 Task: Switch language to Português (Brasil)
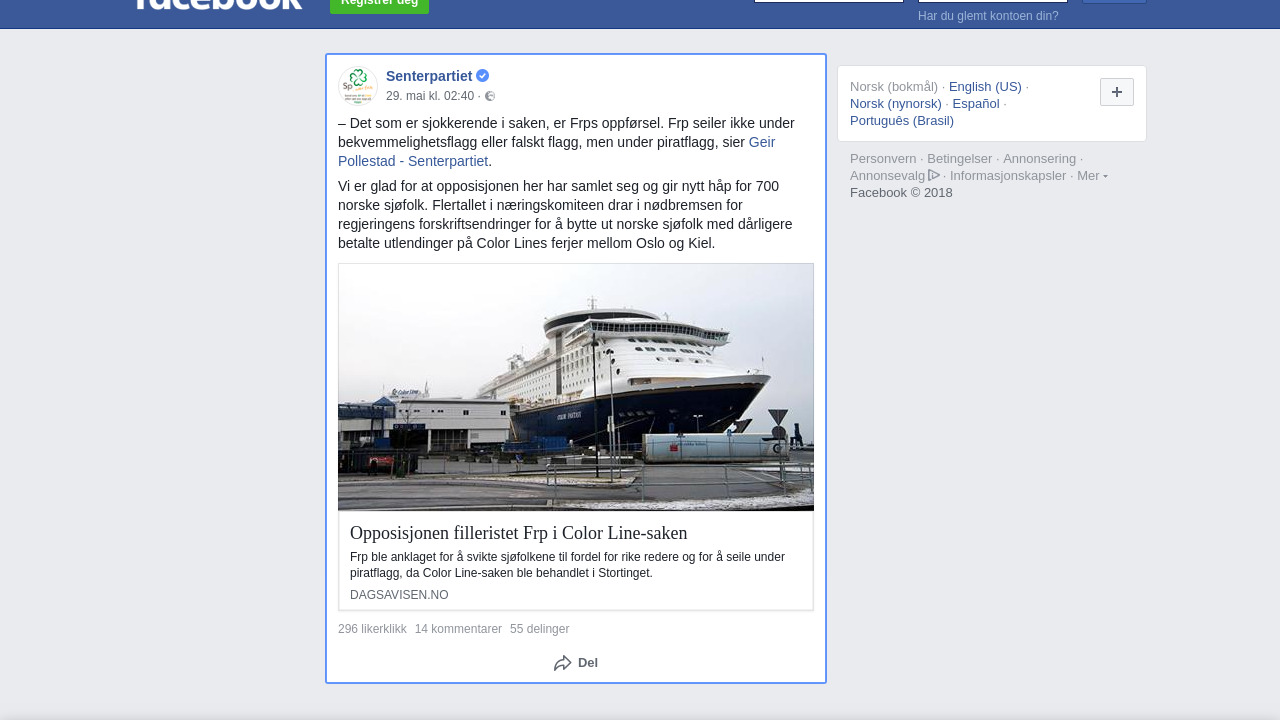point(902,121)
